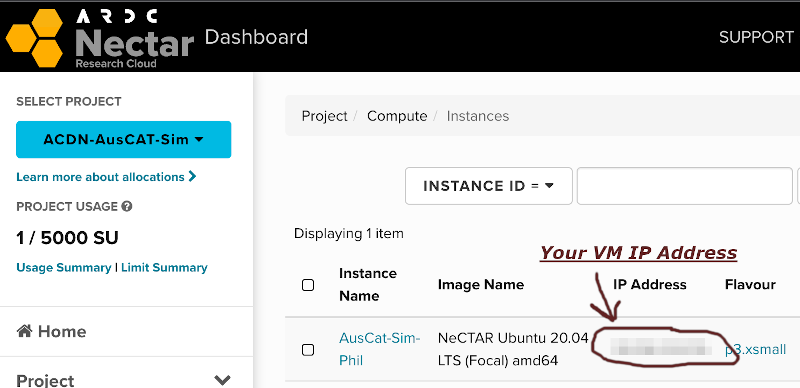Click the NeCTAR Ubuntu 20.04 LTS image cell
The width and height of the screenshot is (800, 388).
click(513, 349)
